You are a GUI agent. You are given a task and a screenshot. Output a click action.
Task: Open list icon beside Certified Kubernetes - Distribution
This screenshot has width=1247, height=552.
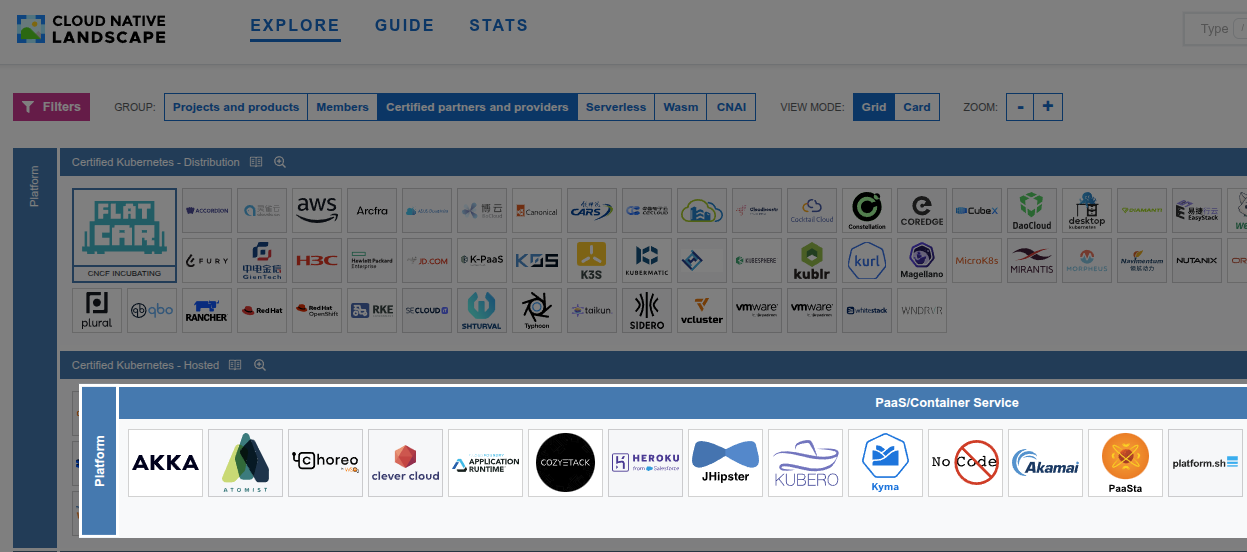tap(256, 162)
